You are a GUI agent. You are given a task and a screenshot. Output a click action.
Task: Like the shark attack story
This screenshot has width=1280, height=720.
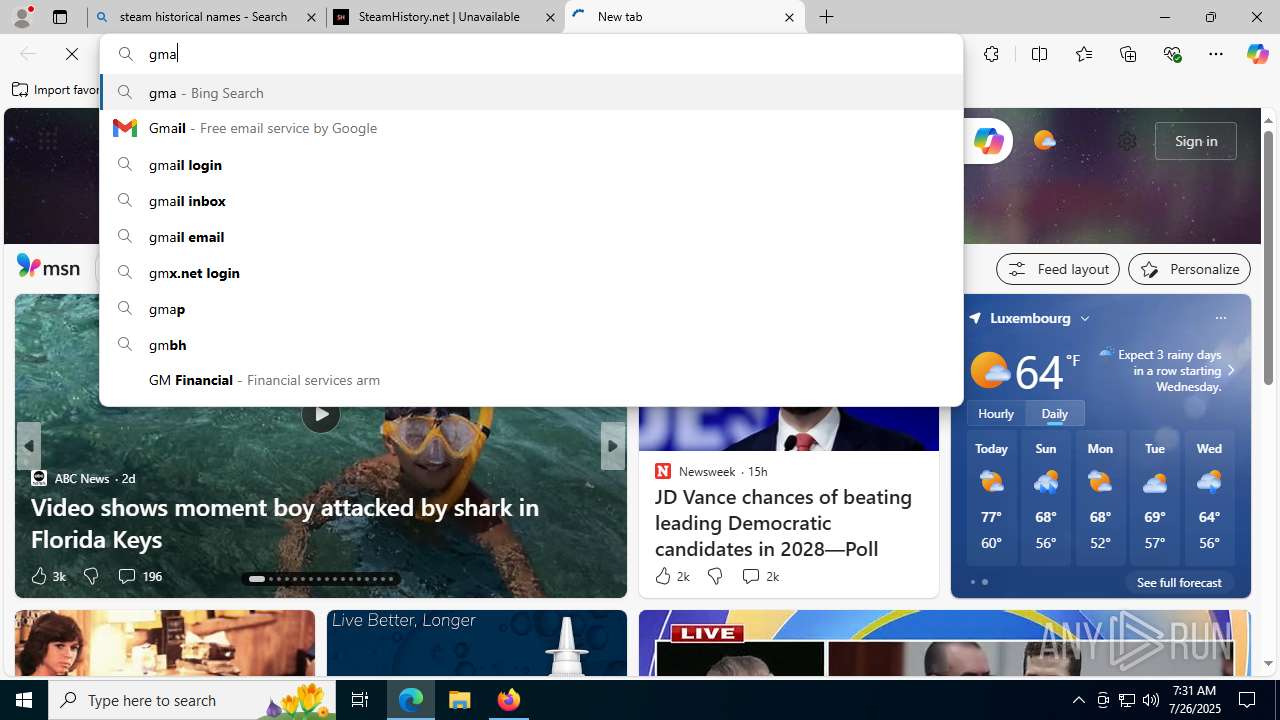pyautogui.click(x=47, y=576)
